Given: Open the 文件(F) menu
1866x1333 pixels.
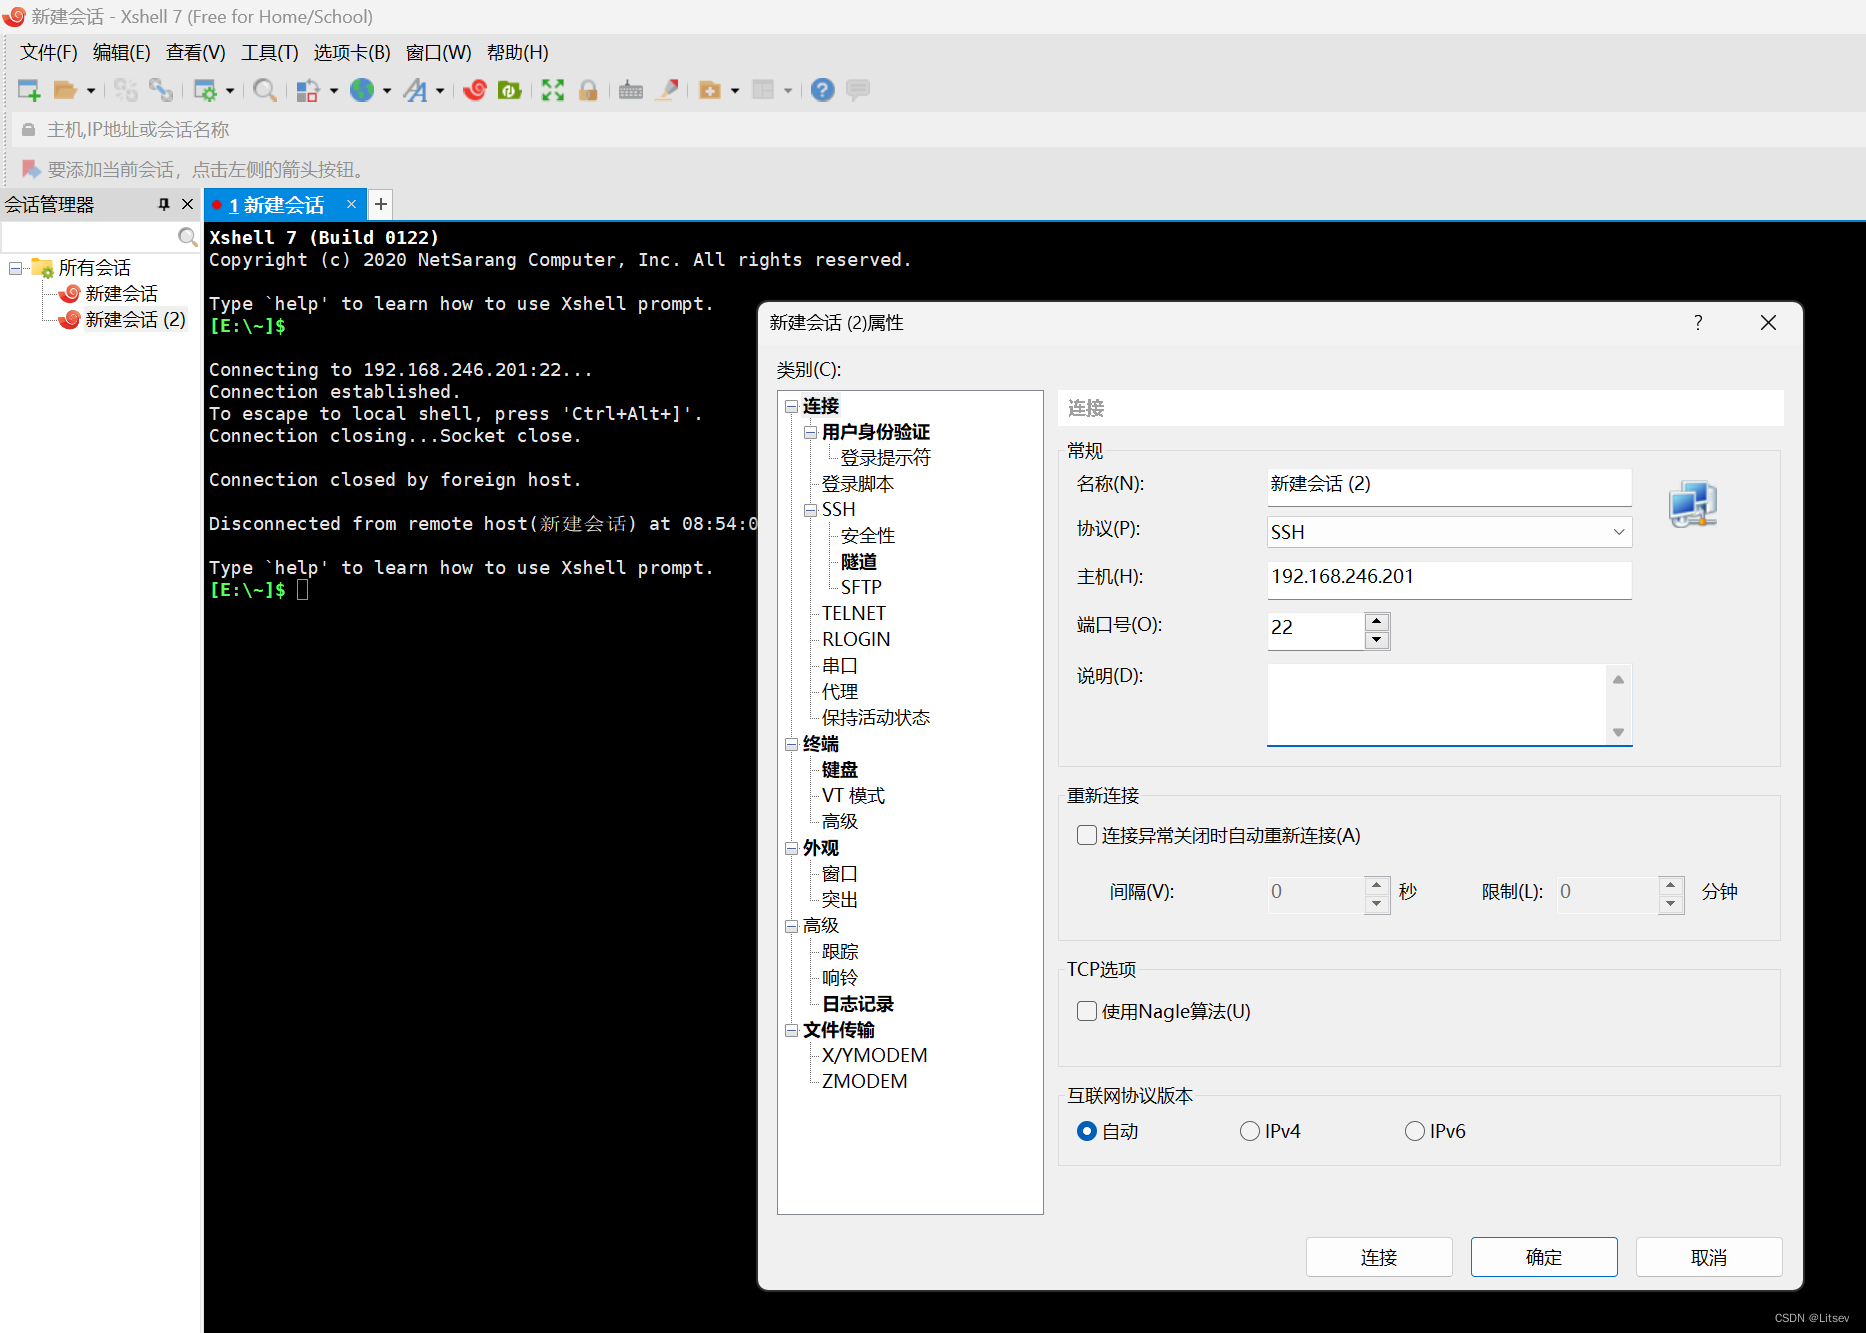Looking at the screenshot, I should click(x=49, y=53).
